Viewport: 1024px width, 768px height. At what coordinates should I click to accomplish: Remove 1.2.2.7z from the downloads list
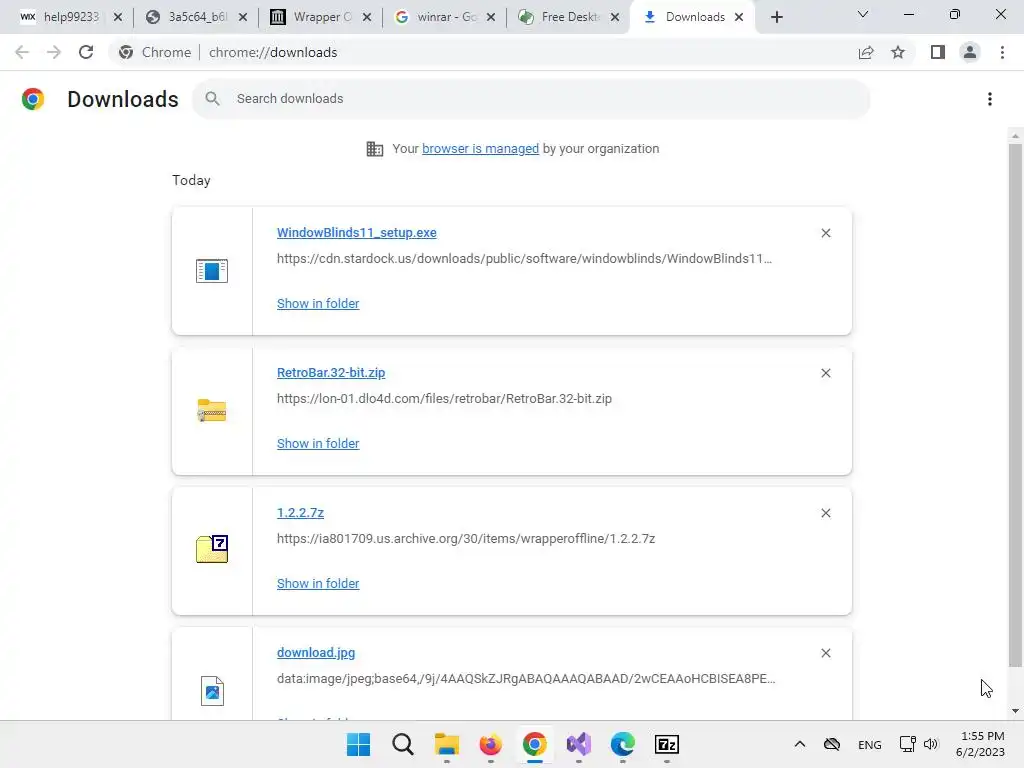825,513
